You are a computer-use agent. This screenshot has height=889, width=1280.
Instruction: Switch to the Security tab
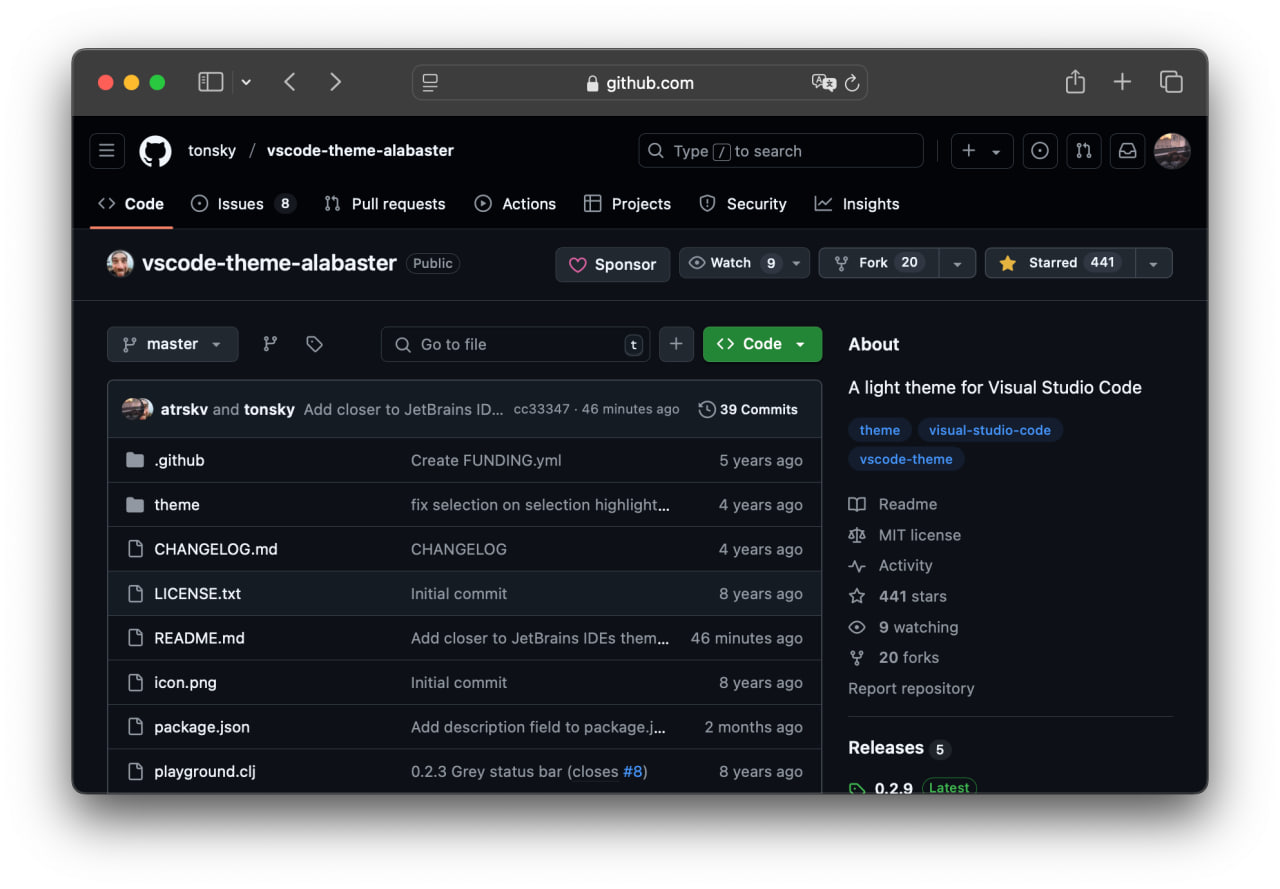click(743, 204)
